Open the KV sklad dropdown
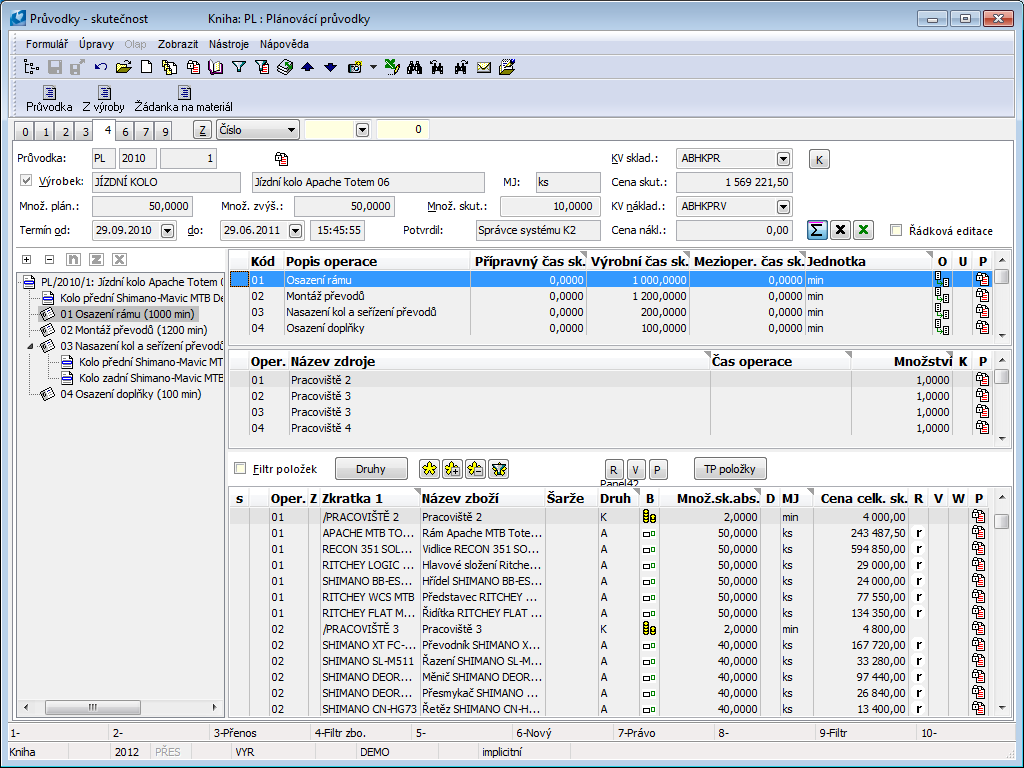 click(x=783, y=158)
